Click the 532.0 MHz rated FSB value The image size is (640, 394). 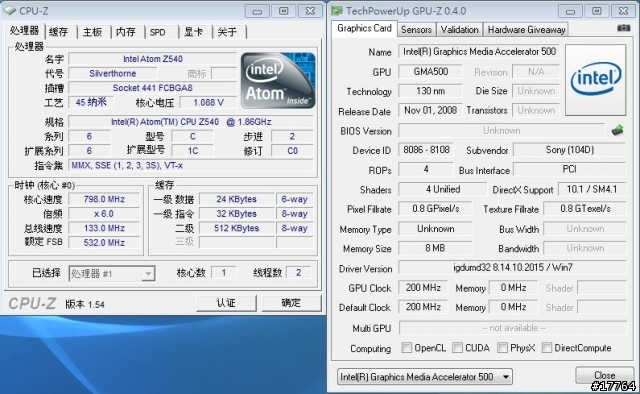tap(104, 243)
